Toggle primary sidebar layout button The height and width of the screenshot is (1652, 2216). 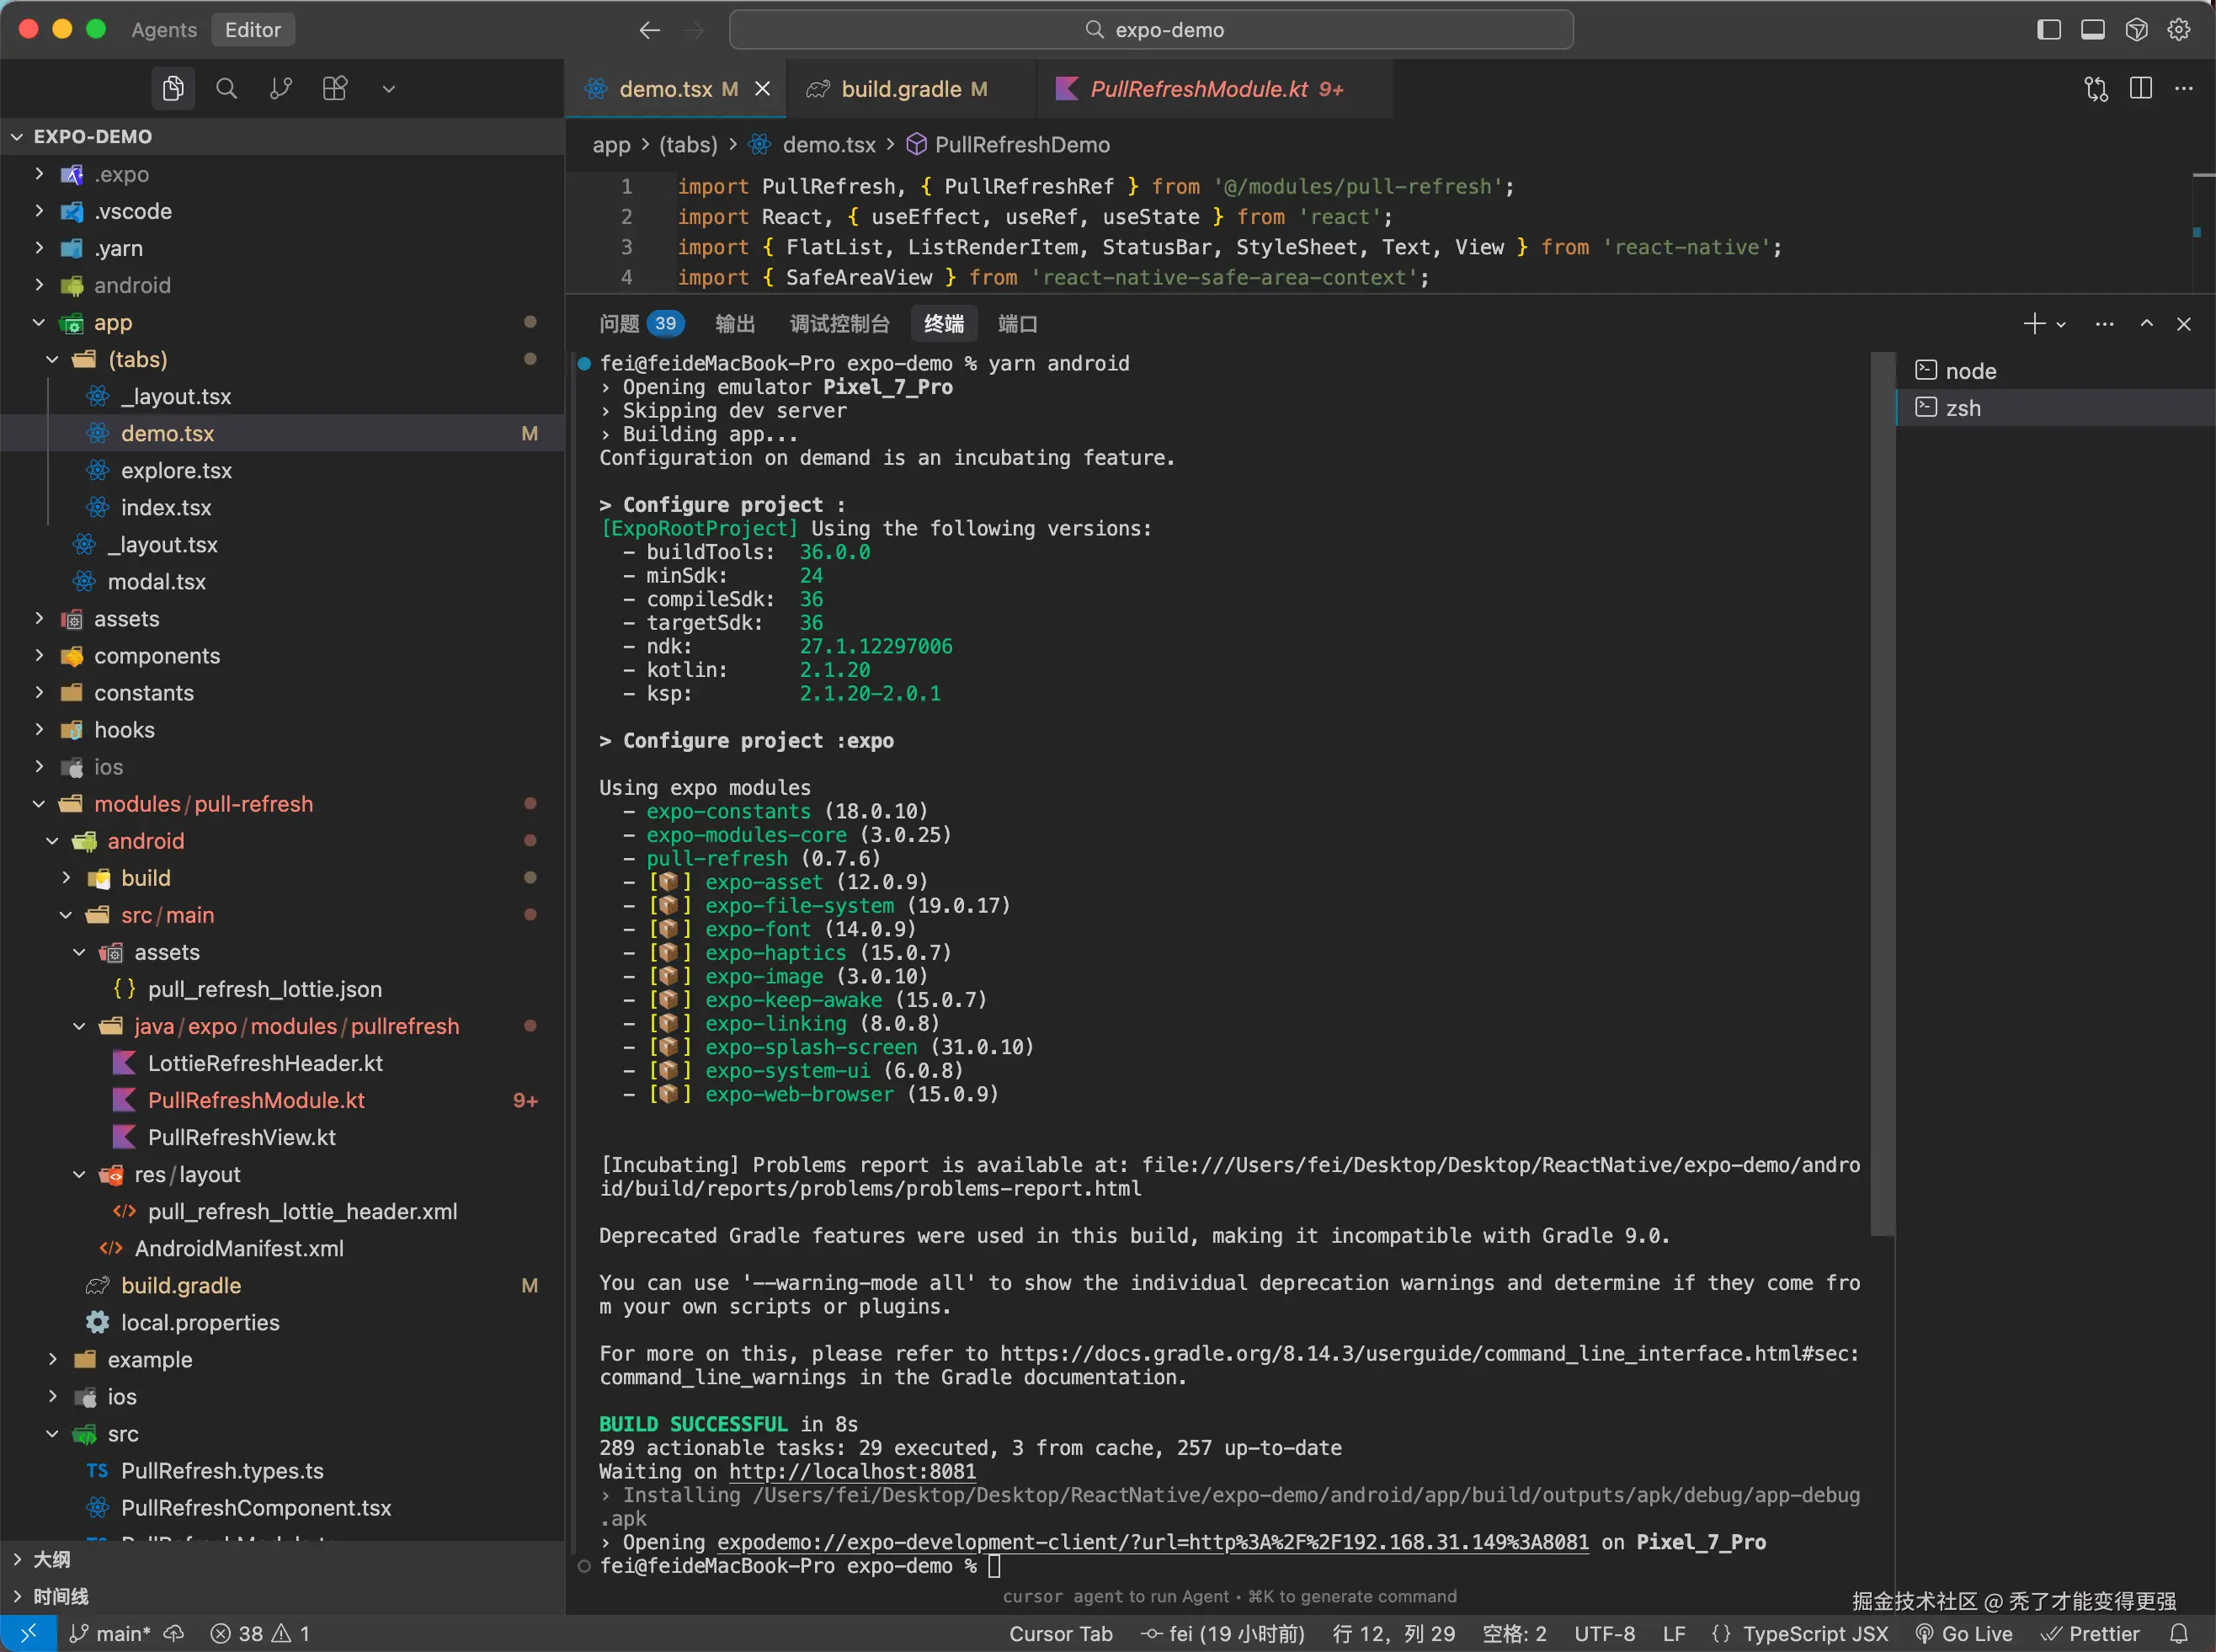click(x=2049, y=30)
